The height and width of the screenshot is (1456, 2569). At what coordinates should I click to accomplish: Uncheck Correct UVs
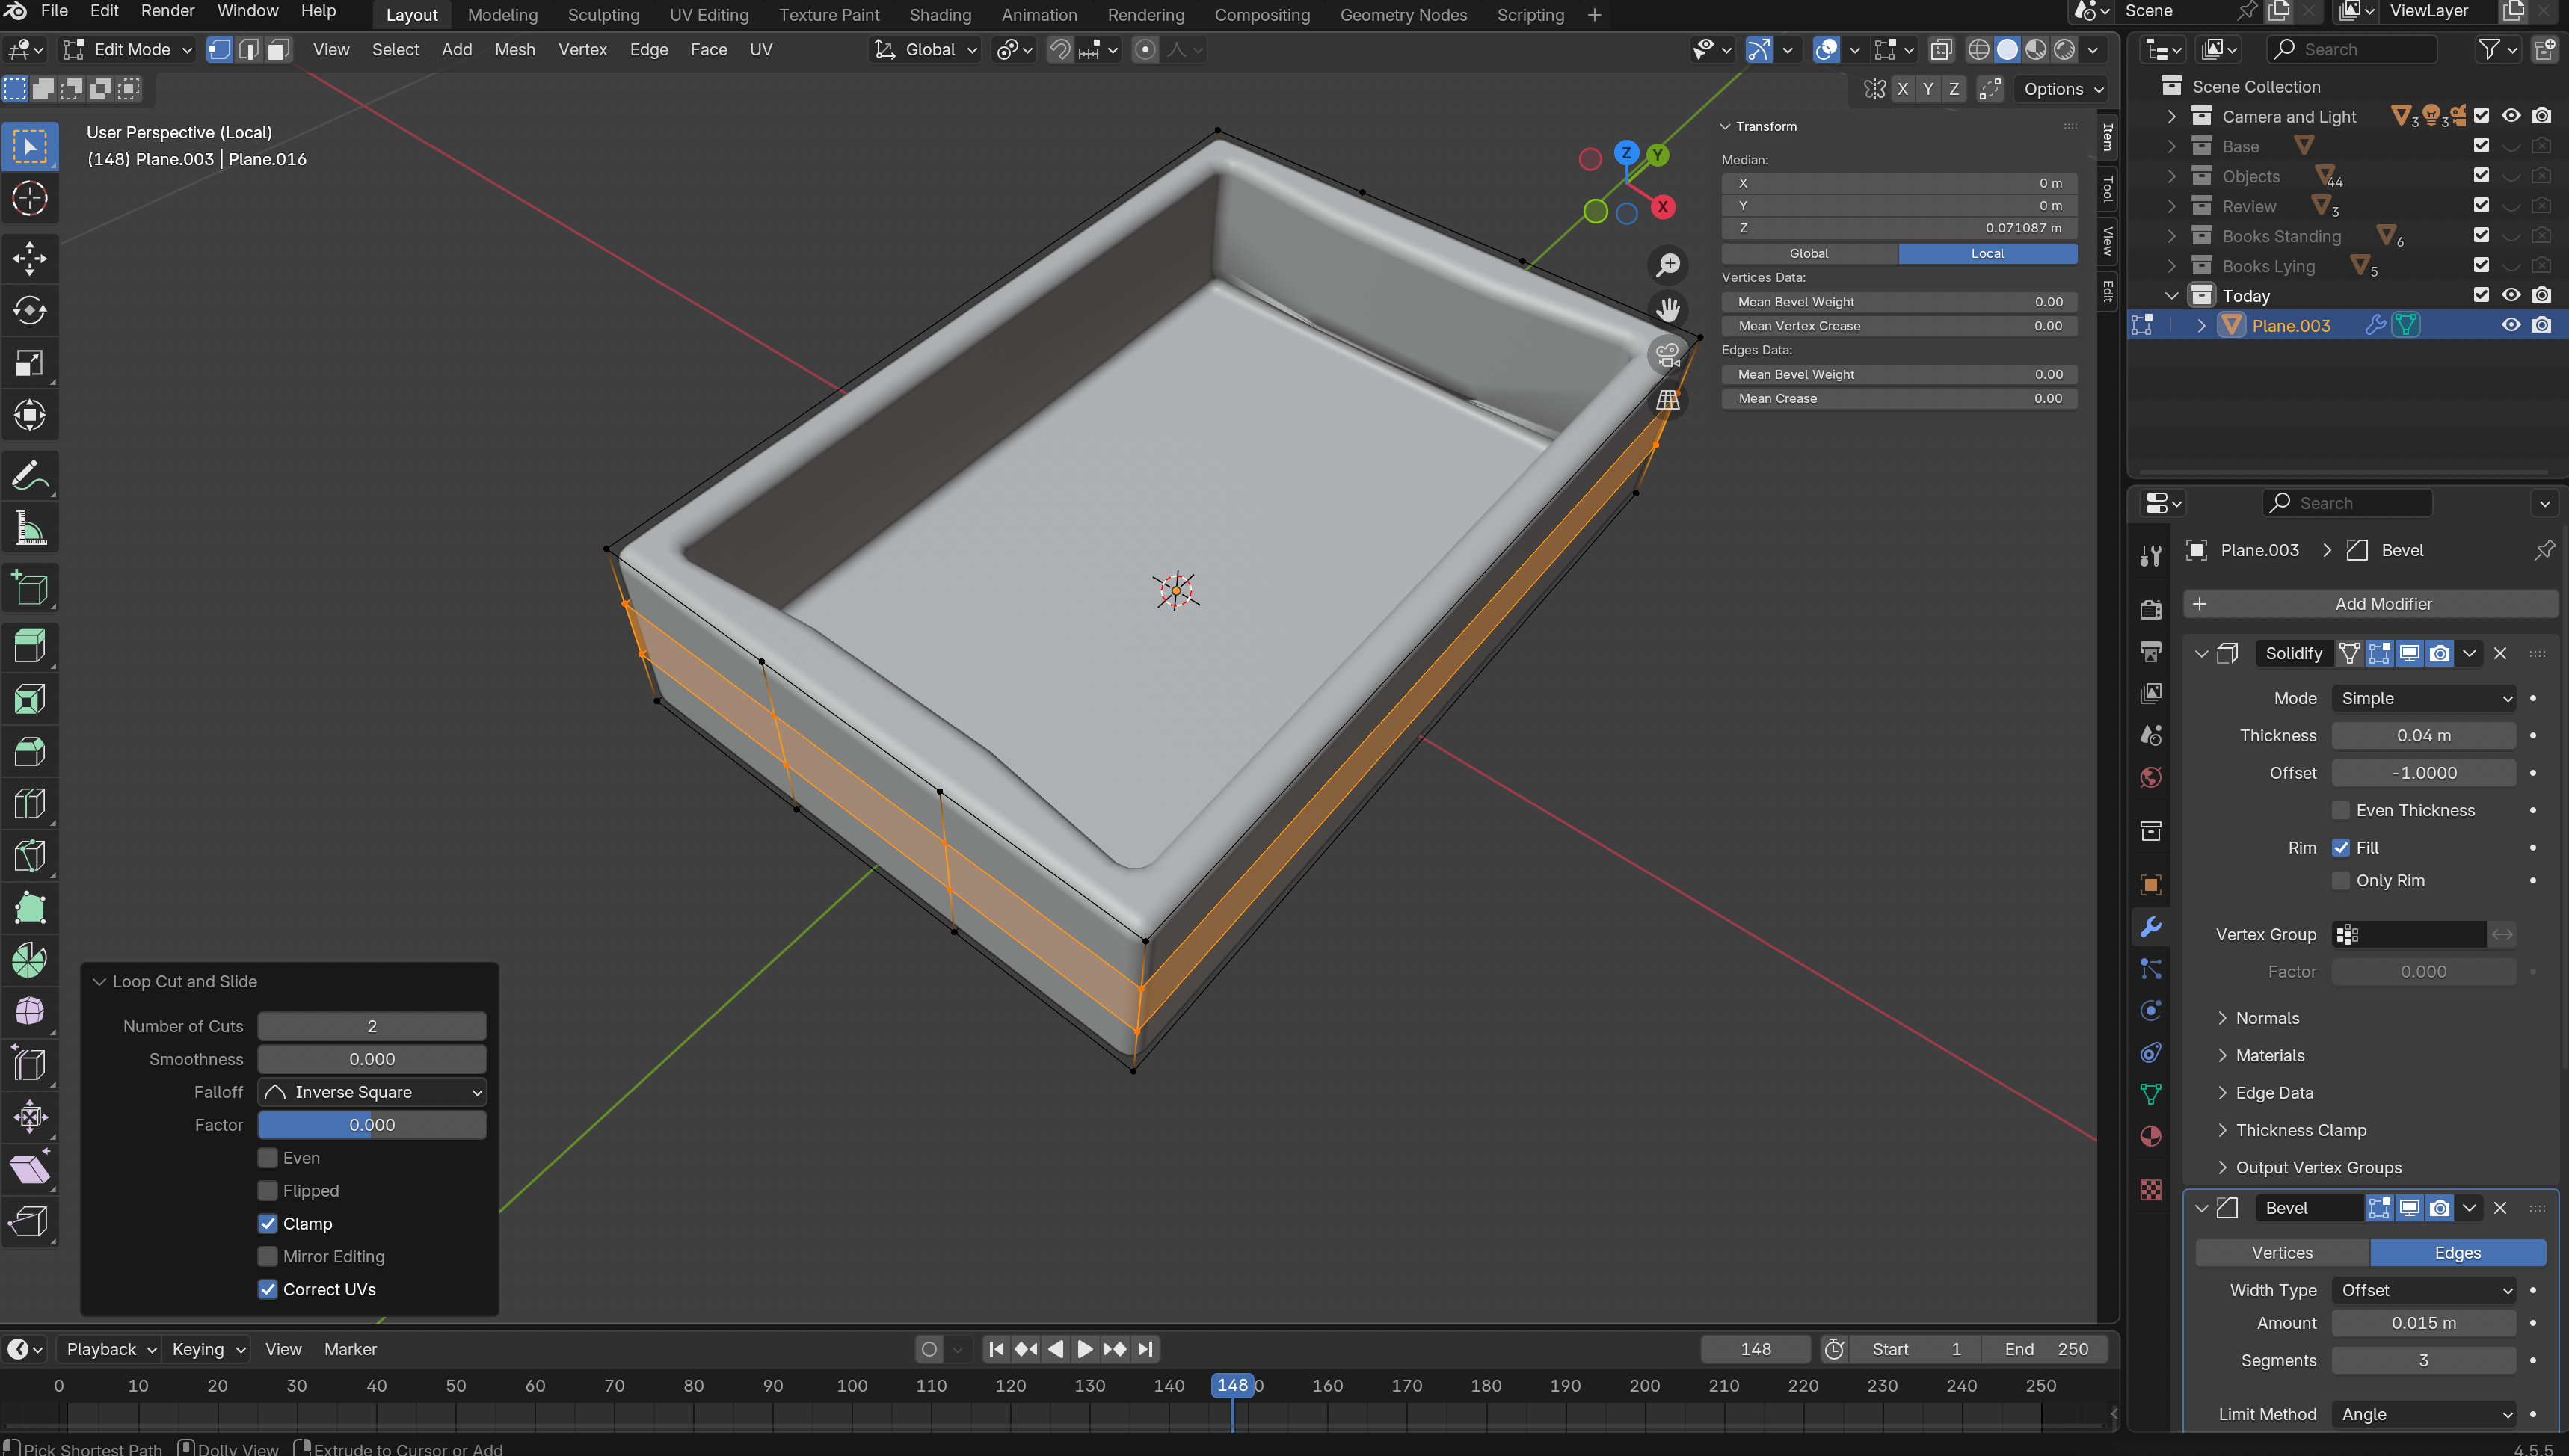268,1290
